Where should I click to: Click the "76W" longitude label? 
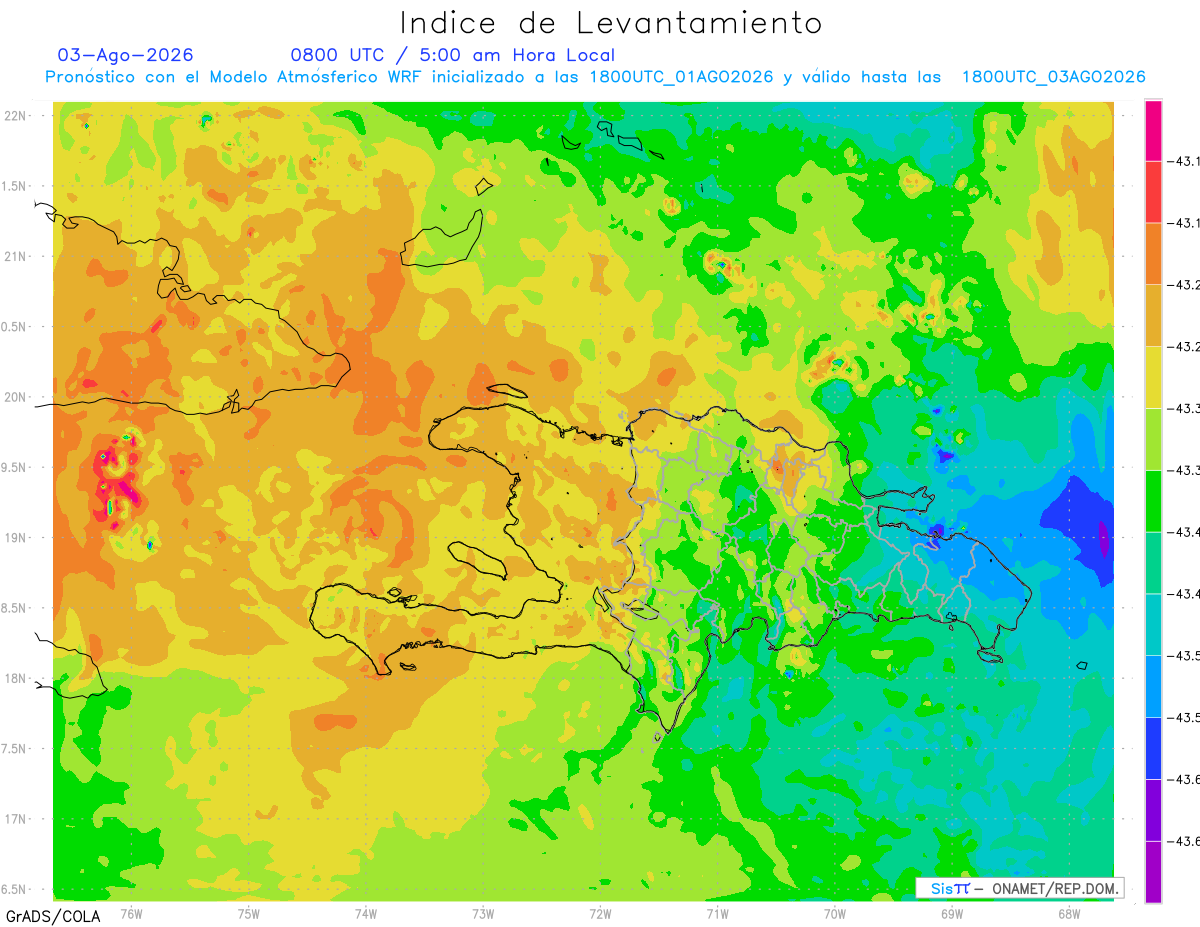131,914
